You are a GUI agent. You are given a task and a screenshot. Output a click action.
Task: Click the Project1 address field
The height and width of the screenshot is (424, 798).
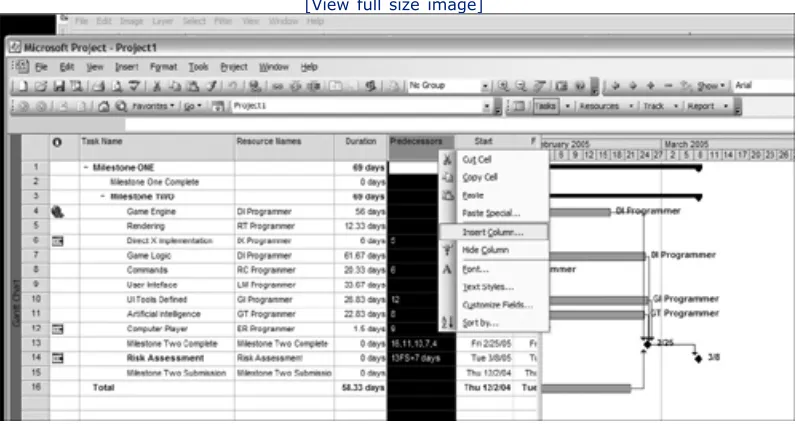(358, 106)
